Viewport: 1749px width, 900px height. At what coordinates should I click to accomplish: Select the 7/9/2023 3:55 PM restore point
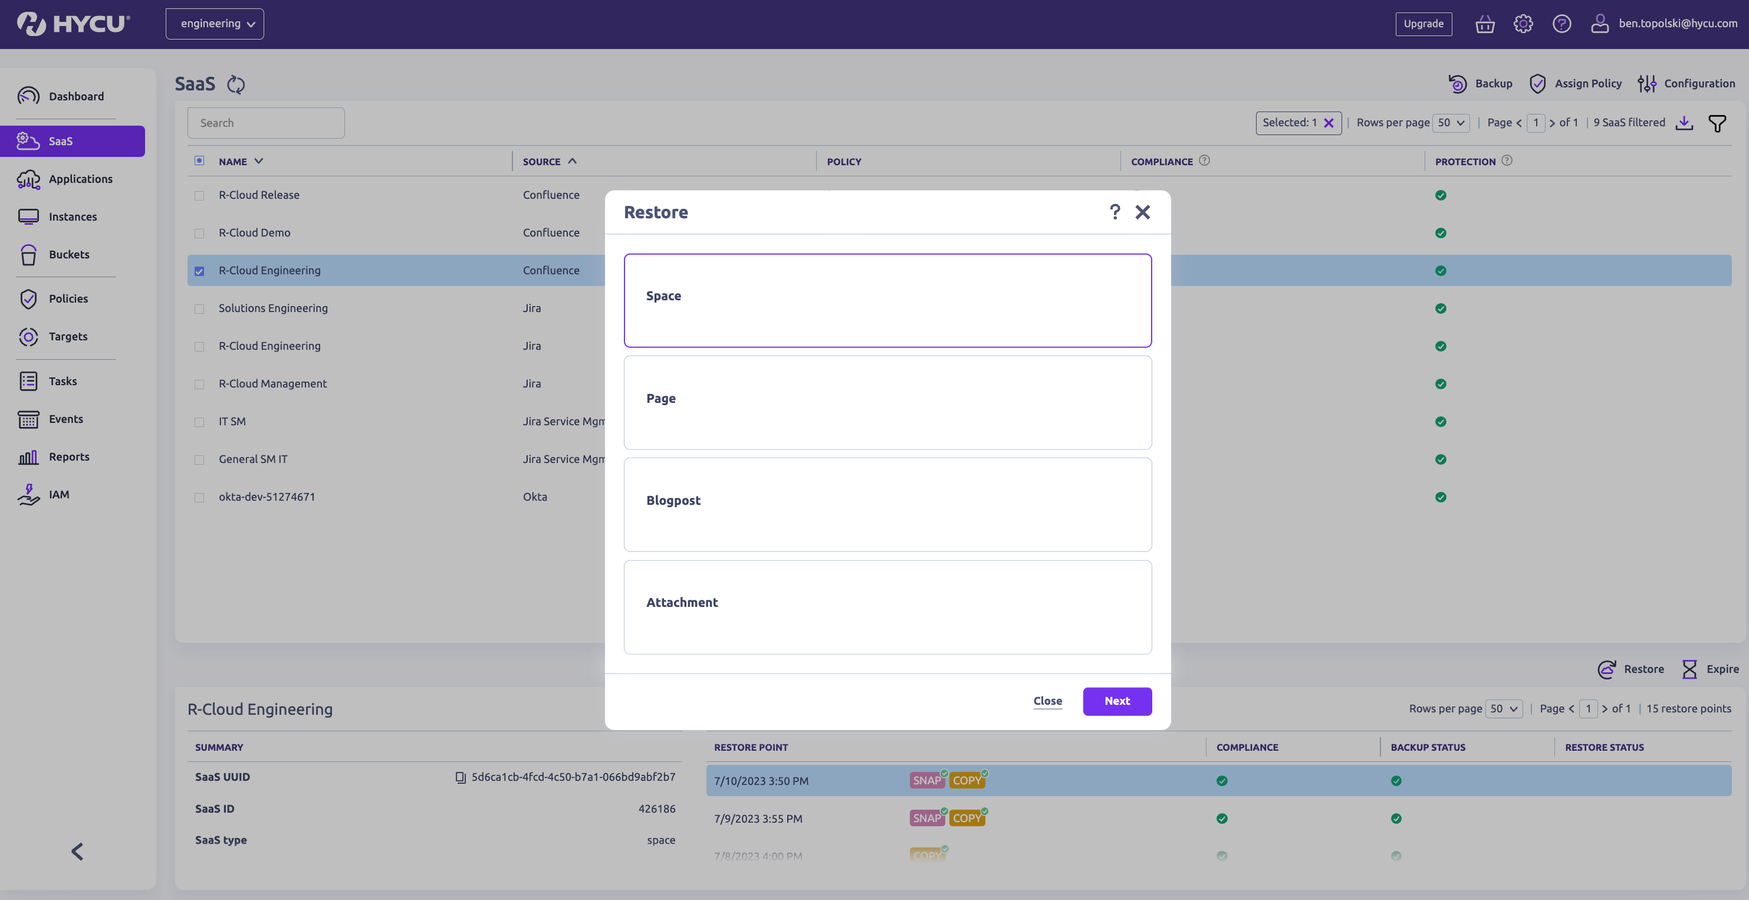[1219, 819]
